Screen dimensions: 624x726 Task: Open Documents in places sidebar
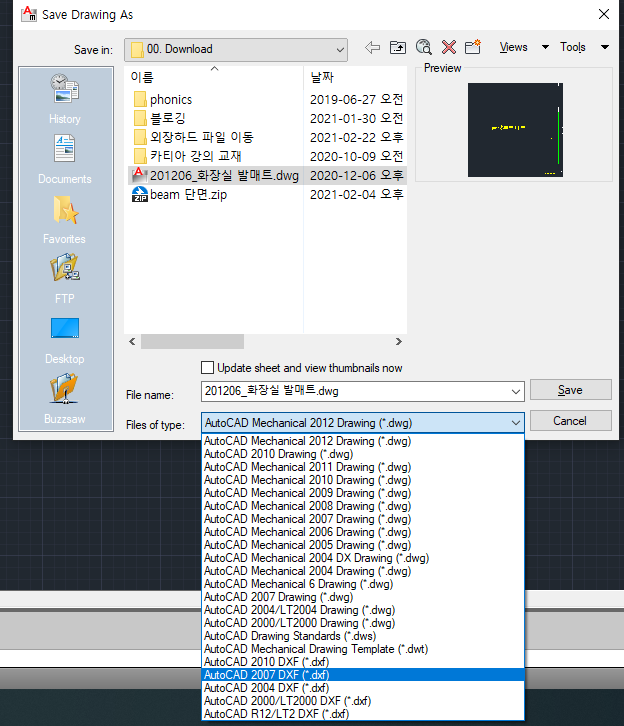[65, 159]
